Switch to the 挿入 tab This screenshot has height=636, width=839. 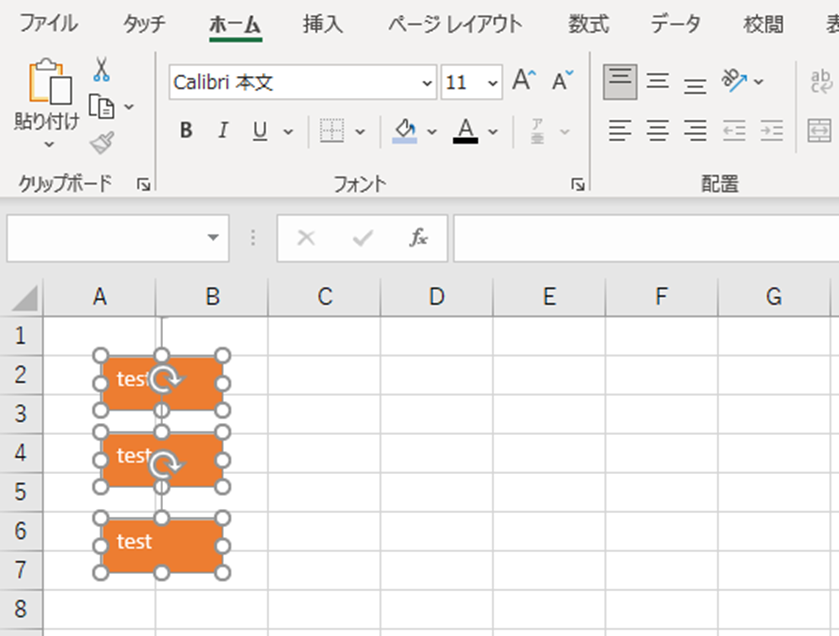click(x=323, y=24)
